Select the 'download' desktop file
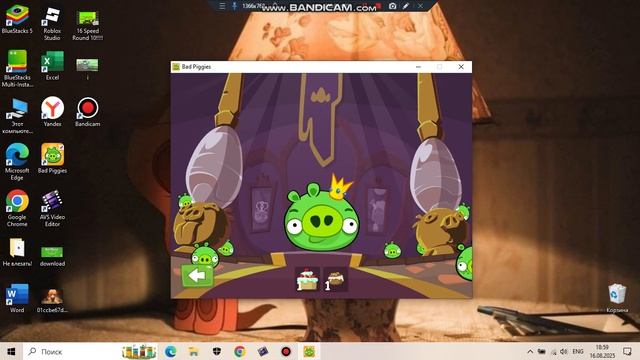Viewport: 640px width, 360px height. 52,256
